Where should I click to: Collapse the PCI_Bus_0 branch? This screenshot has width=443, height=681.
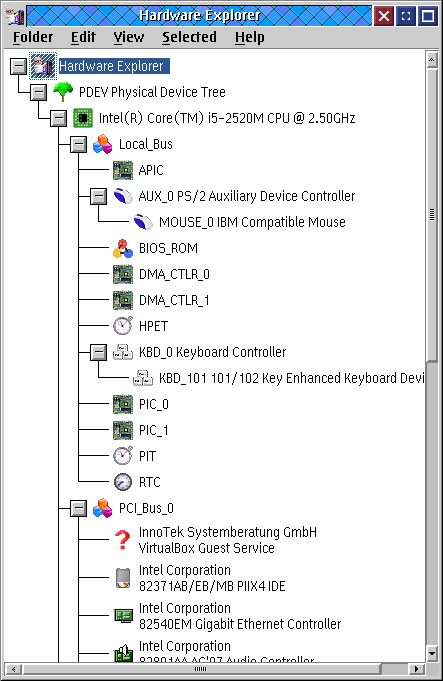(79, 508)
